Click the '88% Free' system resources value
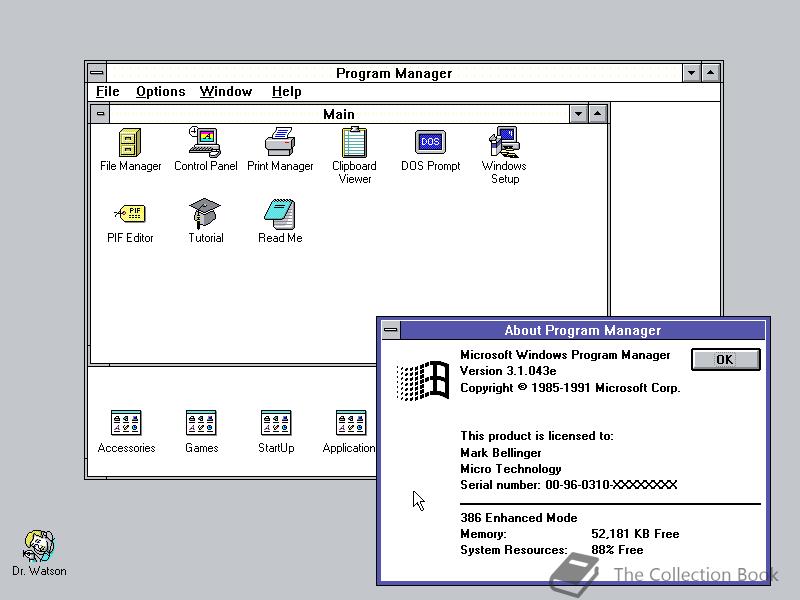This screenshot has height=600, width=800. coord(617,550)
